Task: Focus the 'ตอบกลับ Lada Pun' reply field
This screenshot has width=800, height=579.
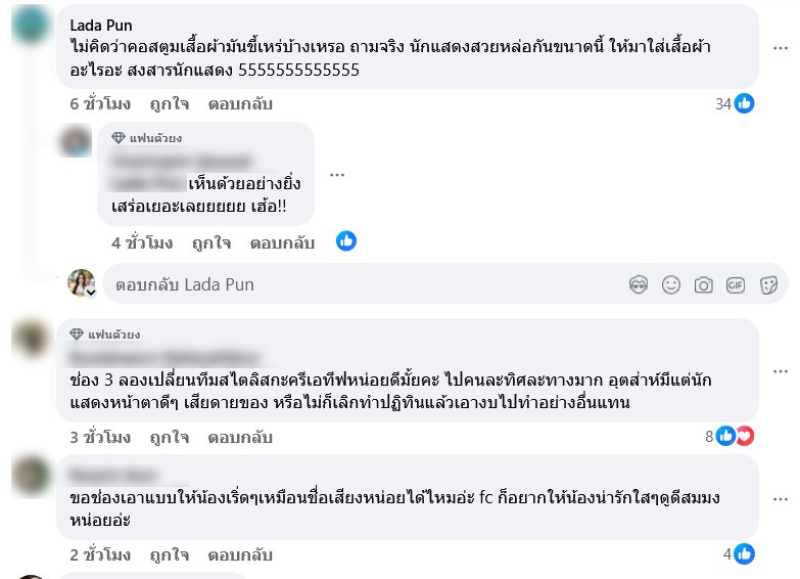Action: (x=360, y=285)
